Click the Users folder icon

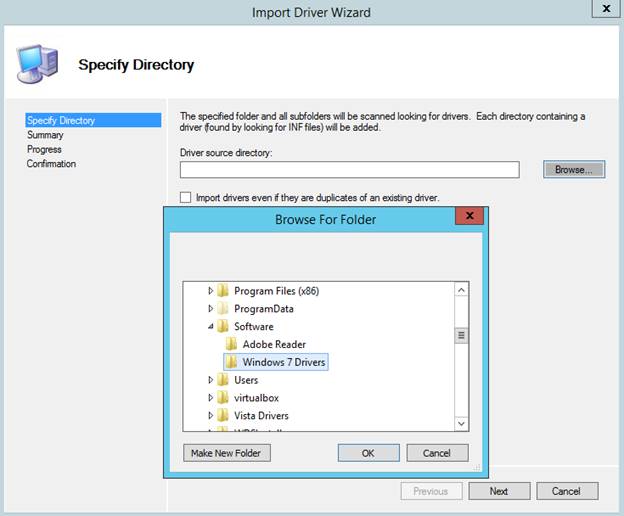[223, 380]
